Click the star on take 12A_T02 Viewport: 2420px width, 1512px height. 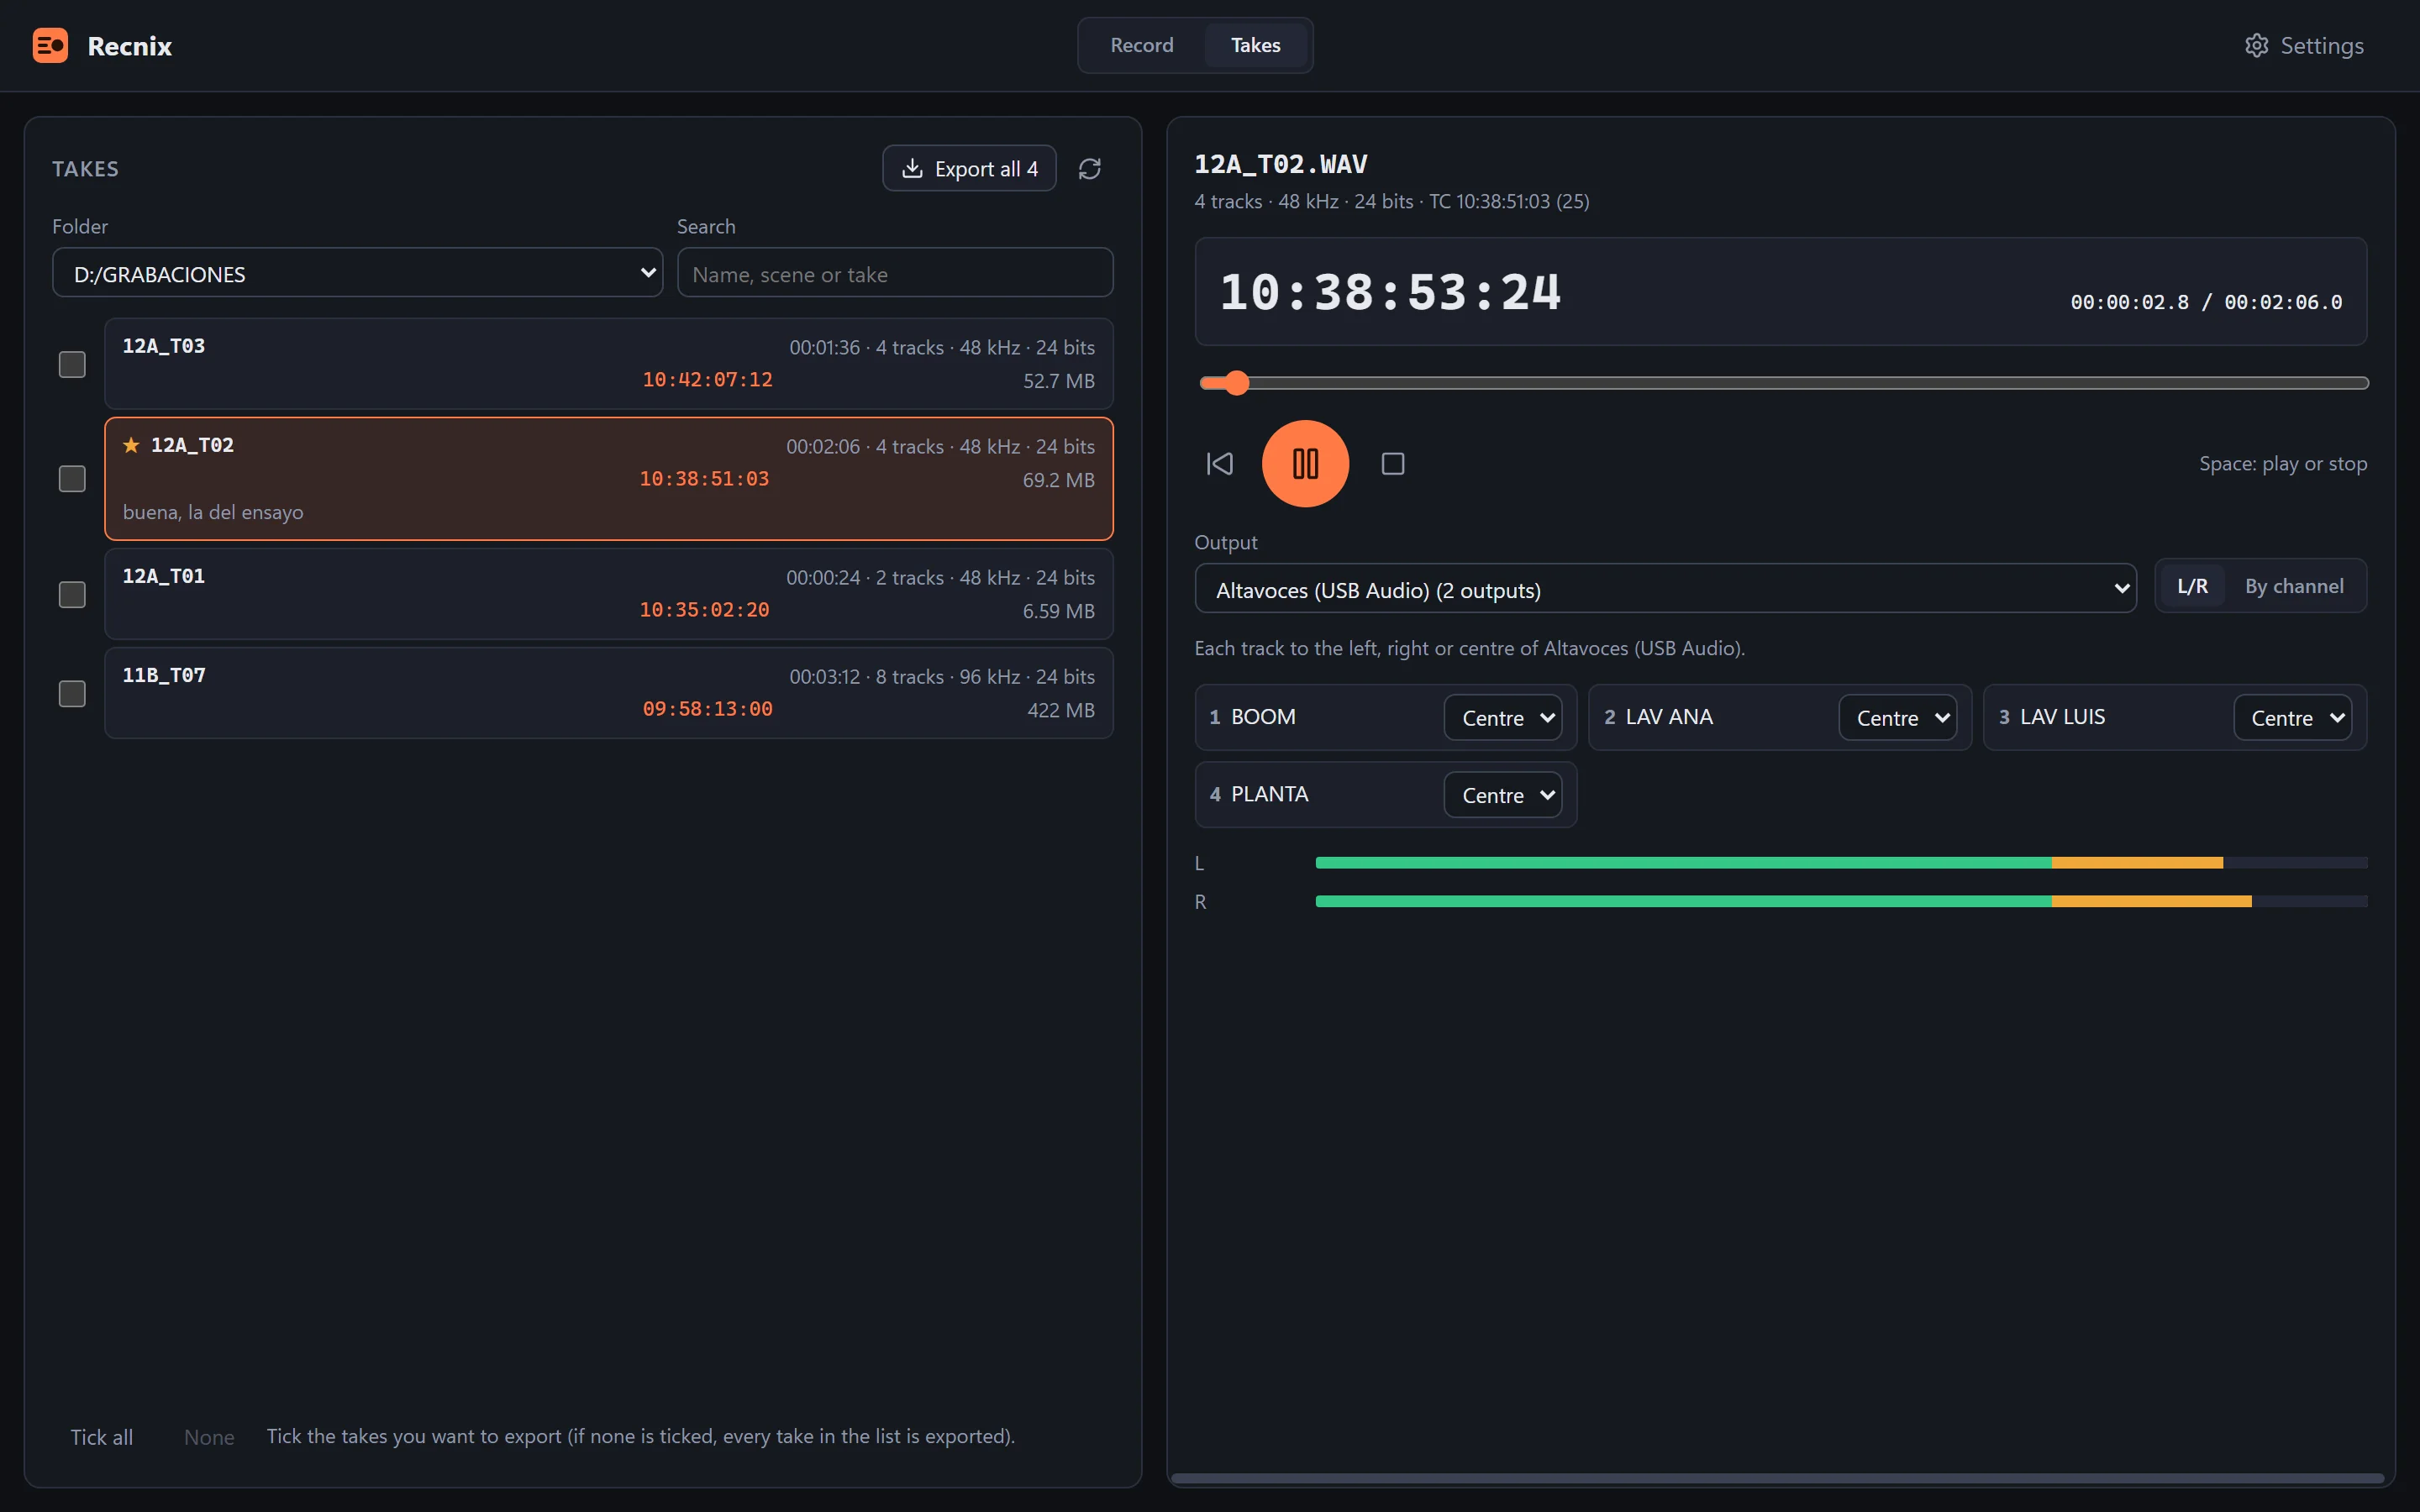click(131, 445)
